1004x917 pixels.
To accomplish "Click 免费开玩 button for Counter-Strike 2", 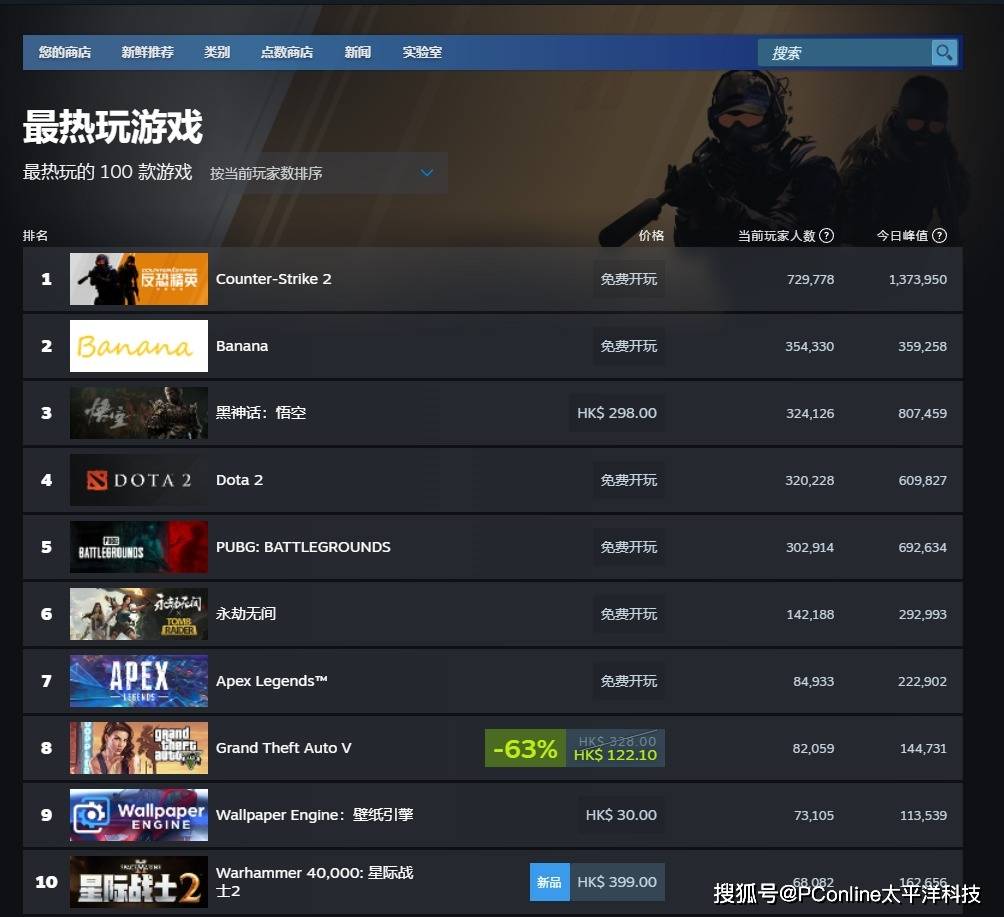I will click(629, 279).
